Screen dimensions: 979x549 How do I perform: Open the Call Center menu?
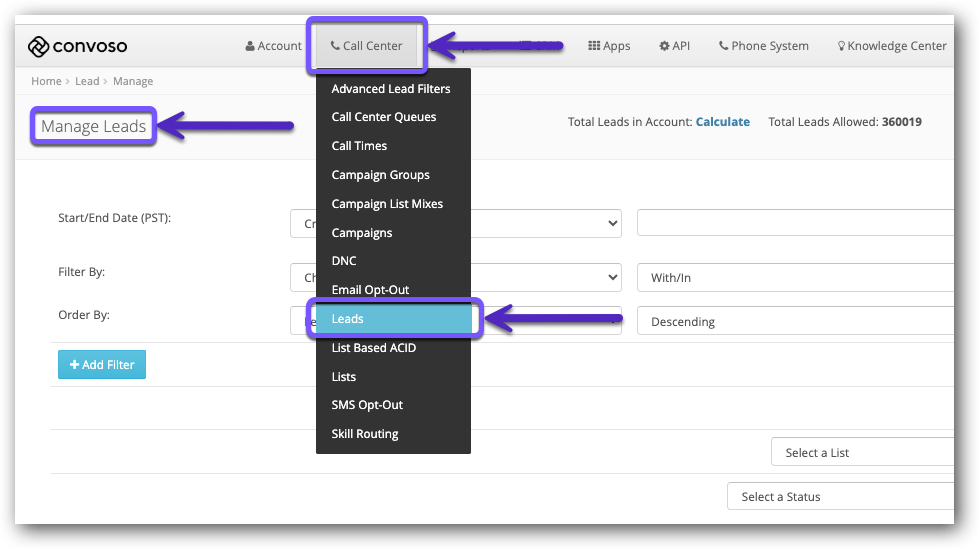click(367, 46)
